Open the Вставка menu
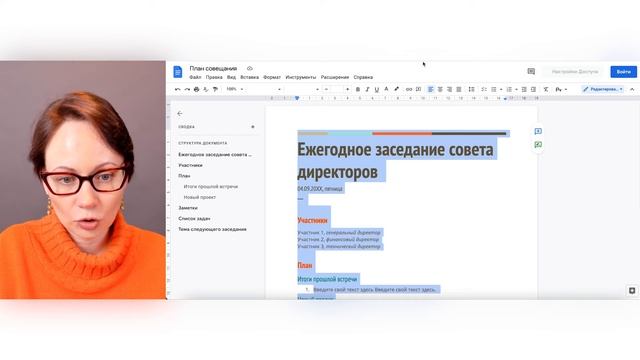Screen dimensions: 640x360 tap(249, 77)
